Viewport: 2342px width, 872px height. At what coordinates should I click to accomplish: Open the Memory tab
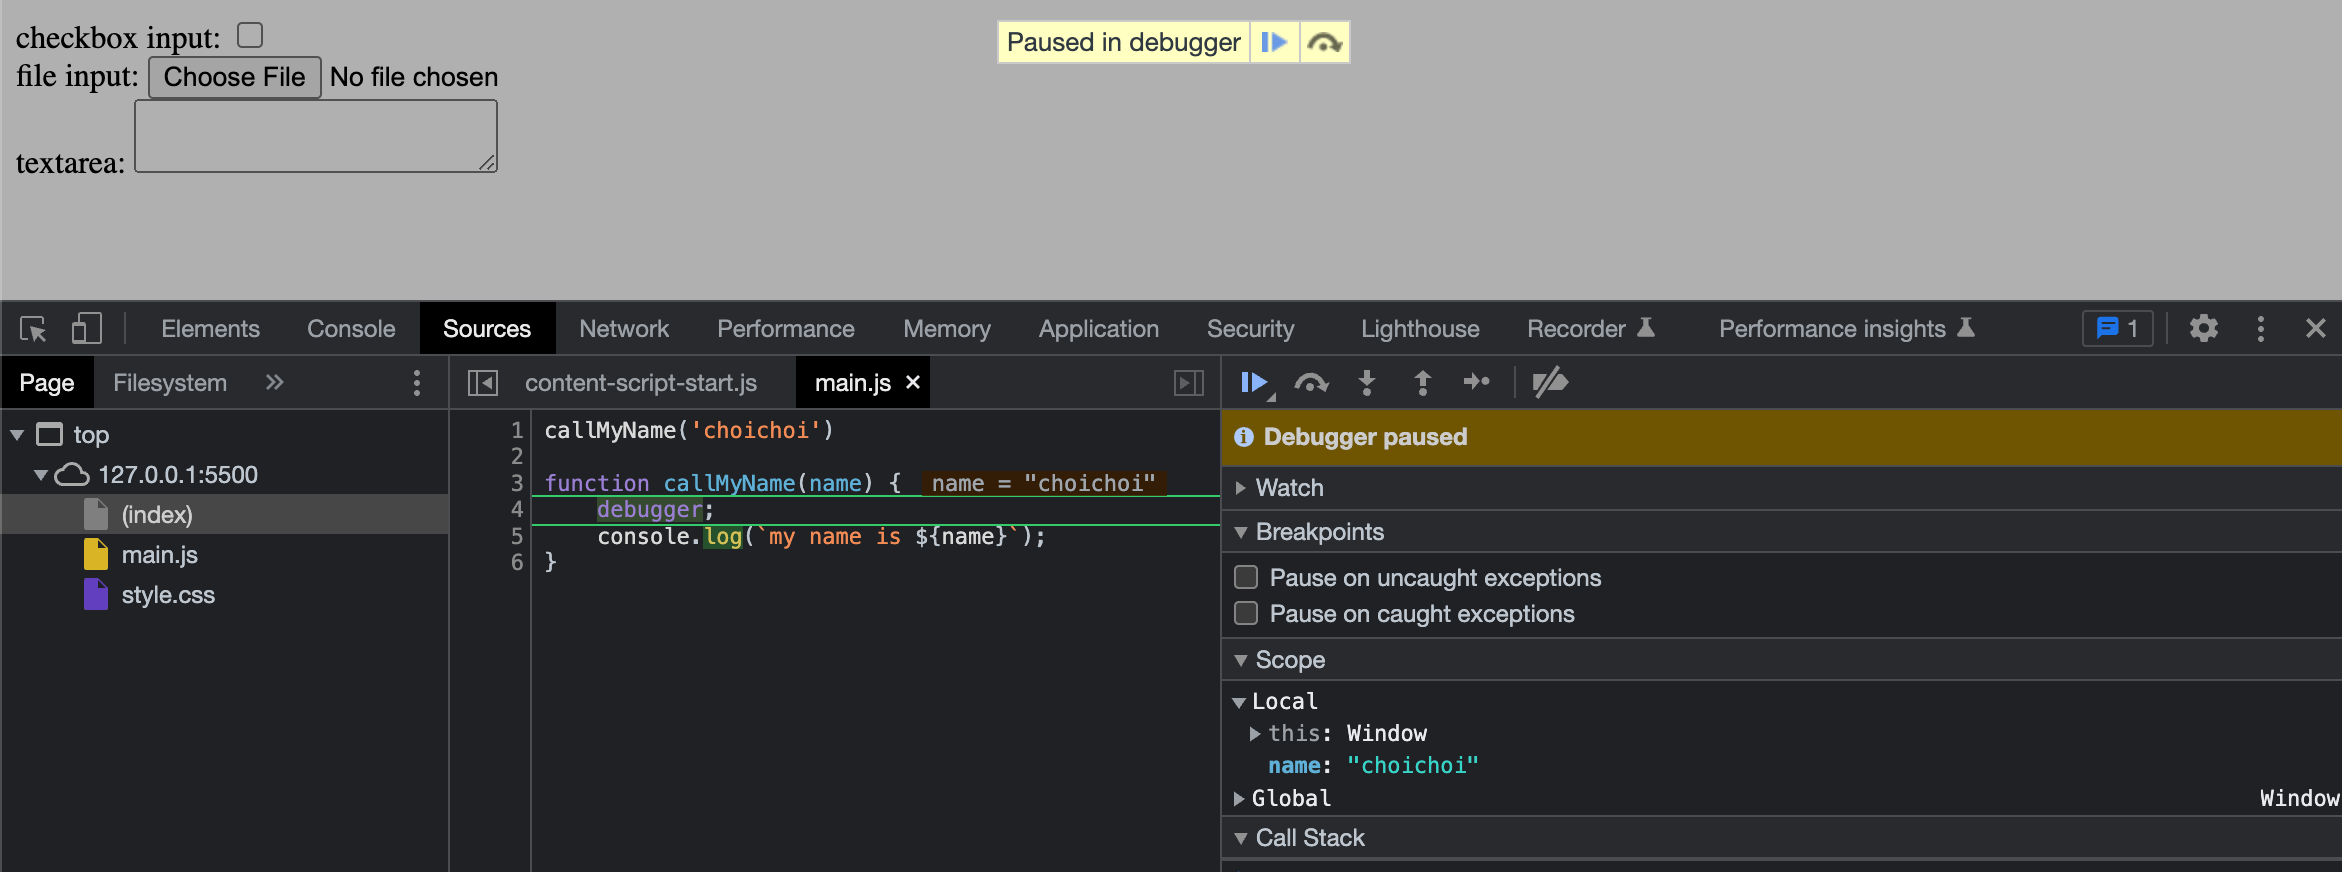point(947,329)
